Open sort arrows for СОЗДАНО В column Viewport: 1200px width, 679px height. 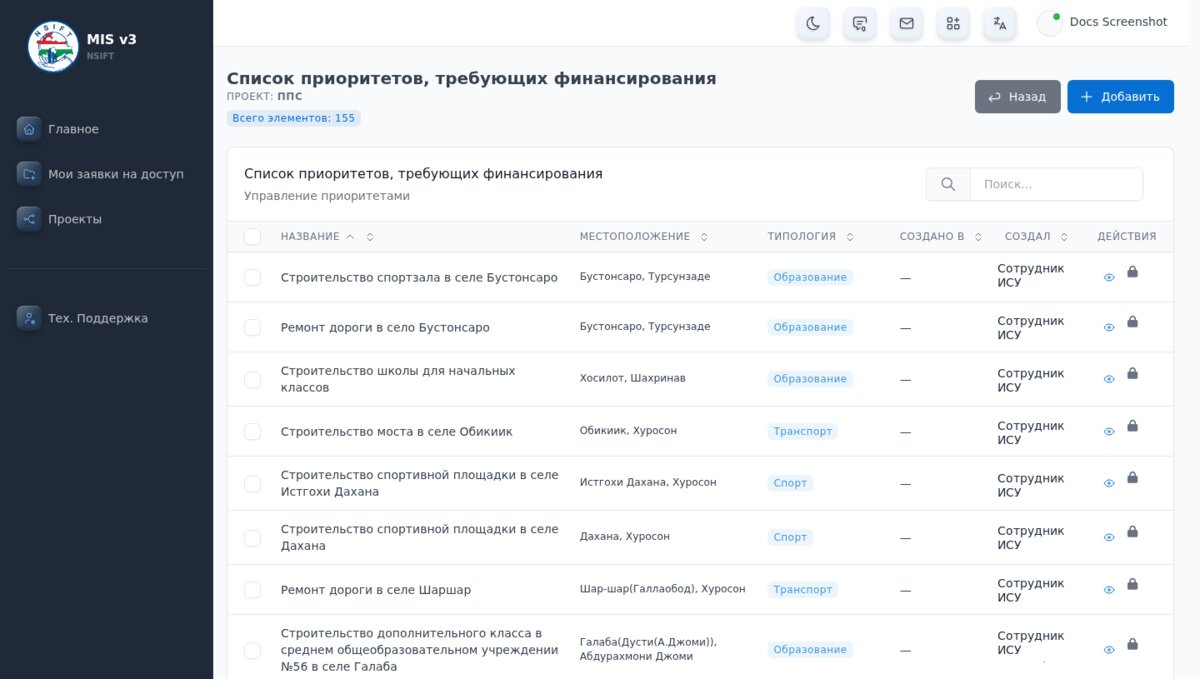point(979,237)
